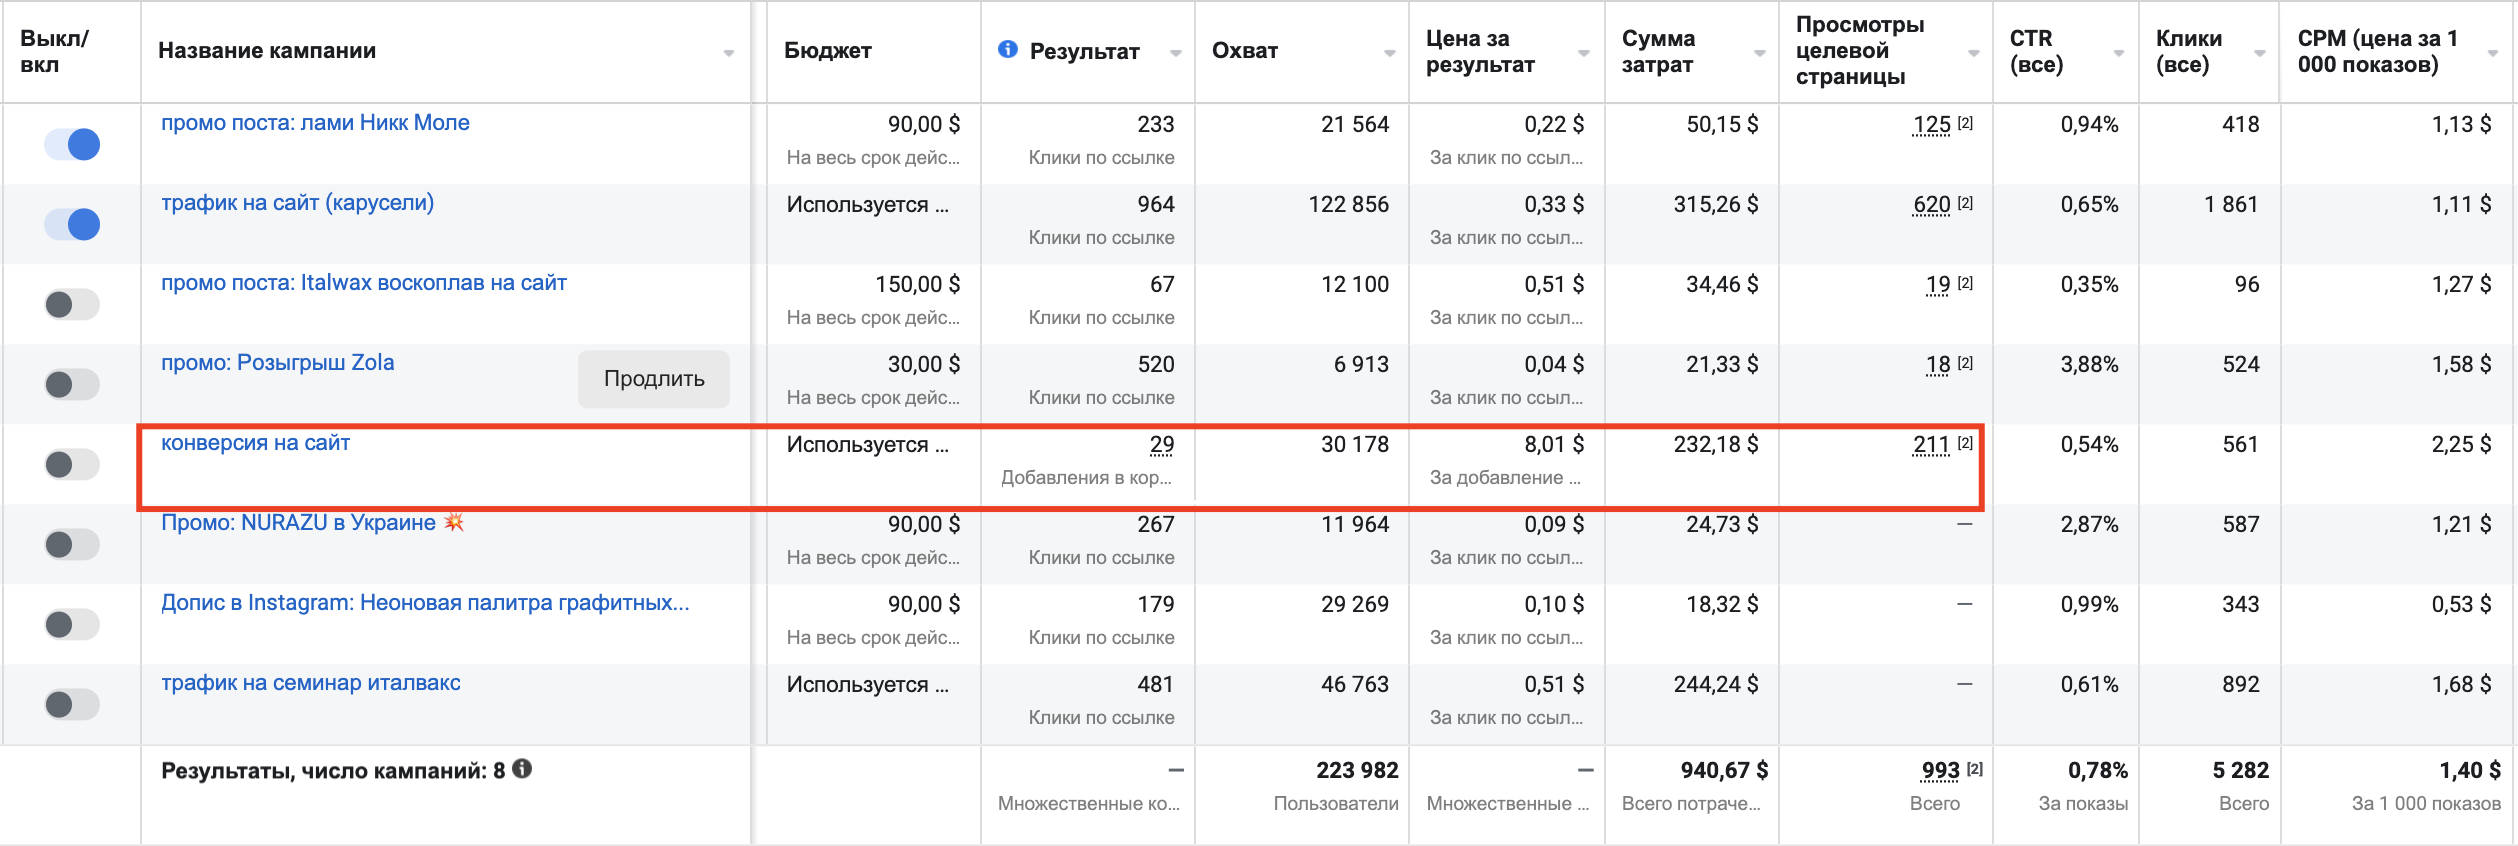Open the Цена за результат column dropdown
Image resolution: width=2518 pixels, height=846 pixels.
click(x=1584, y=53)
